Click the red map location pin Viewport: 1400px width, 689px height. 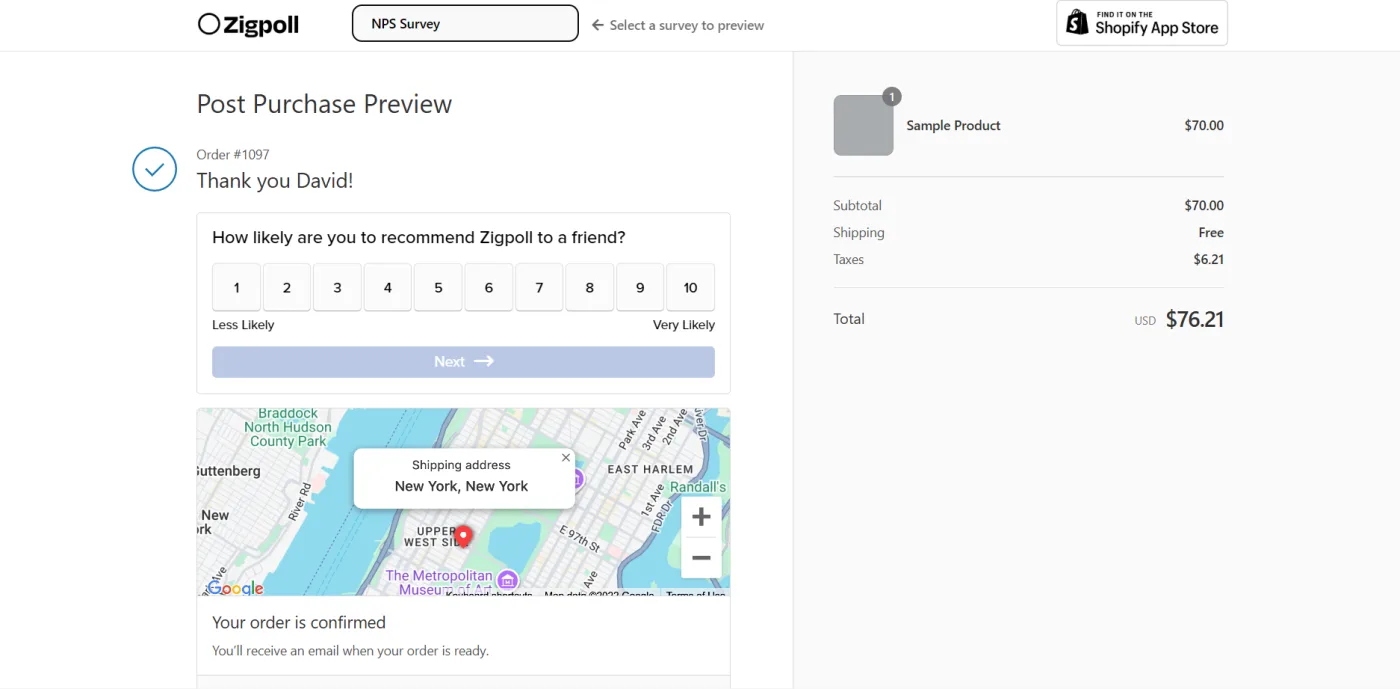(463, 535)
